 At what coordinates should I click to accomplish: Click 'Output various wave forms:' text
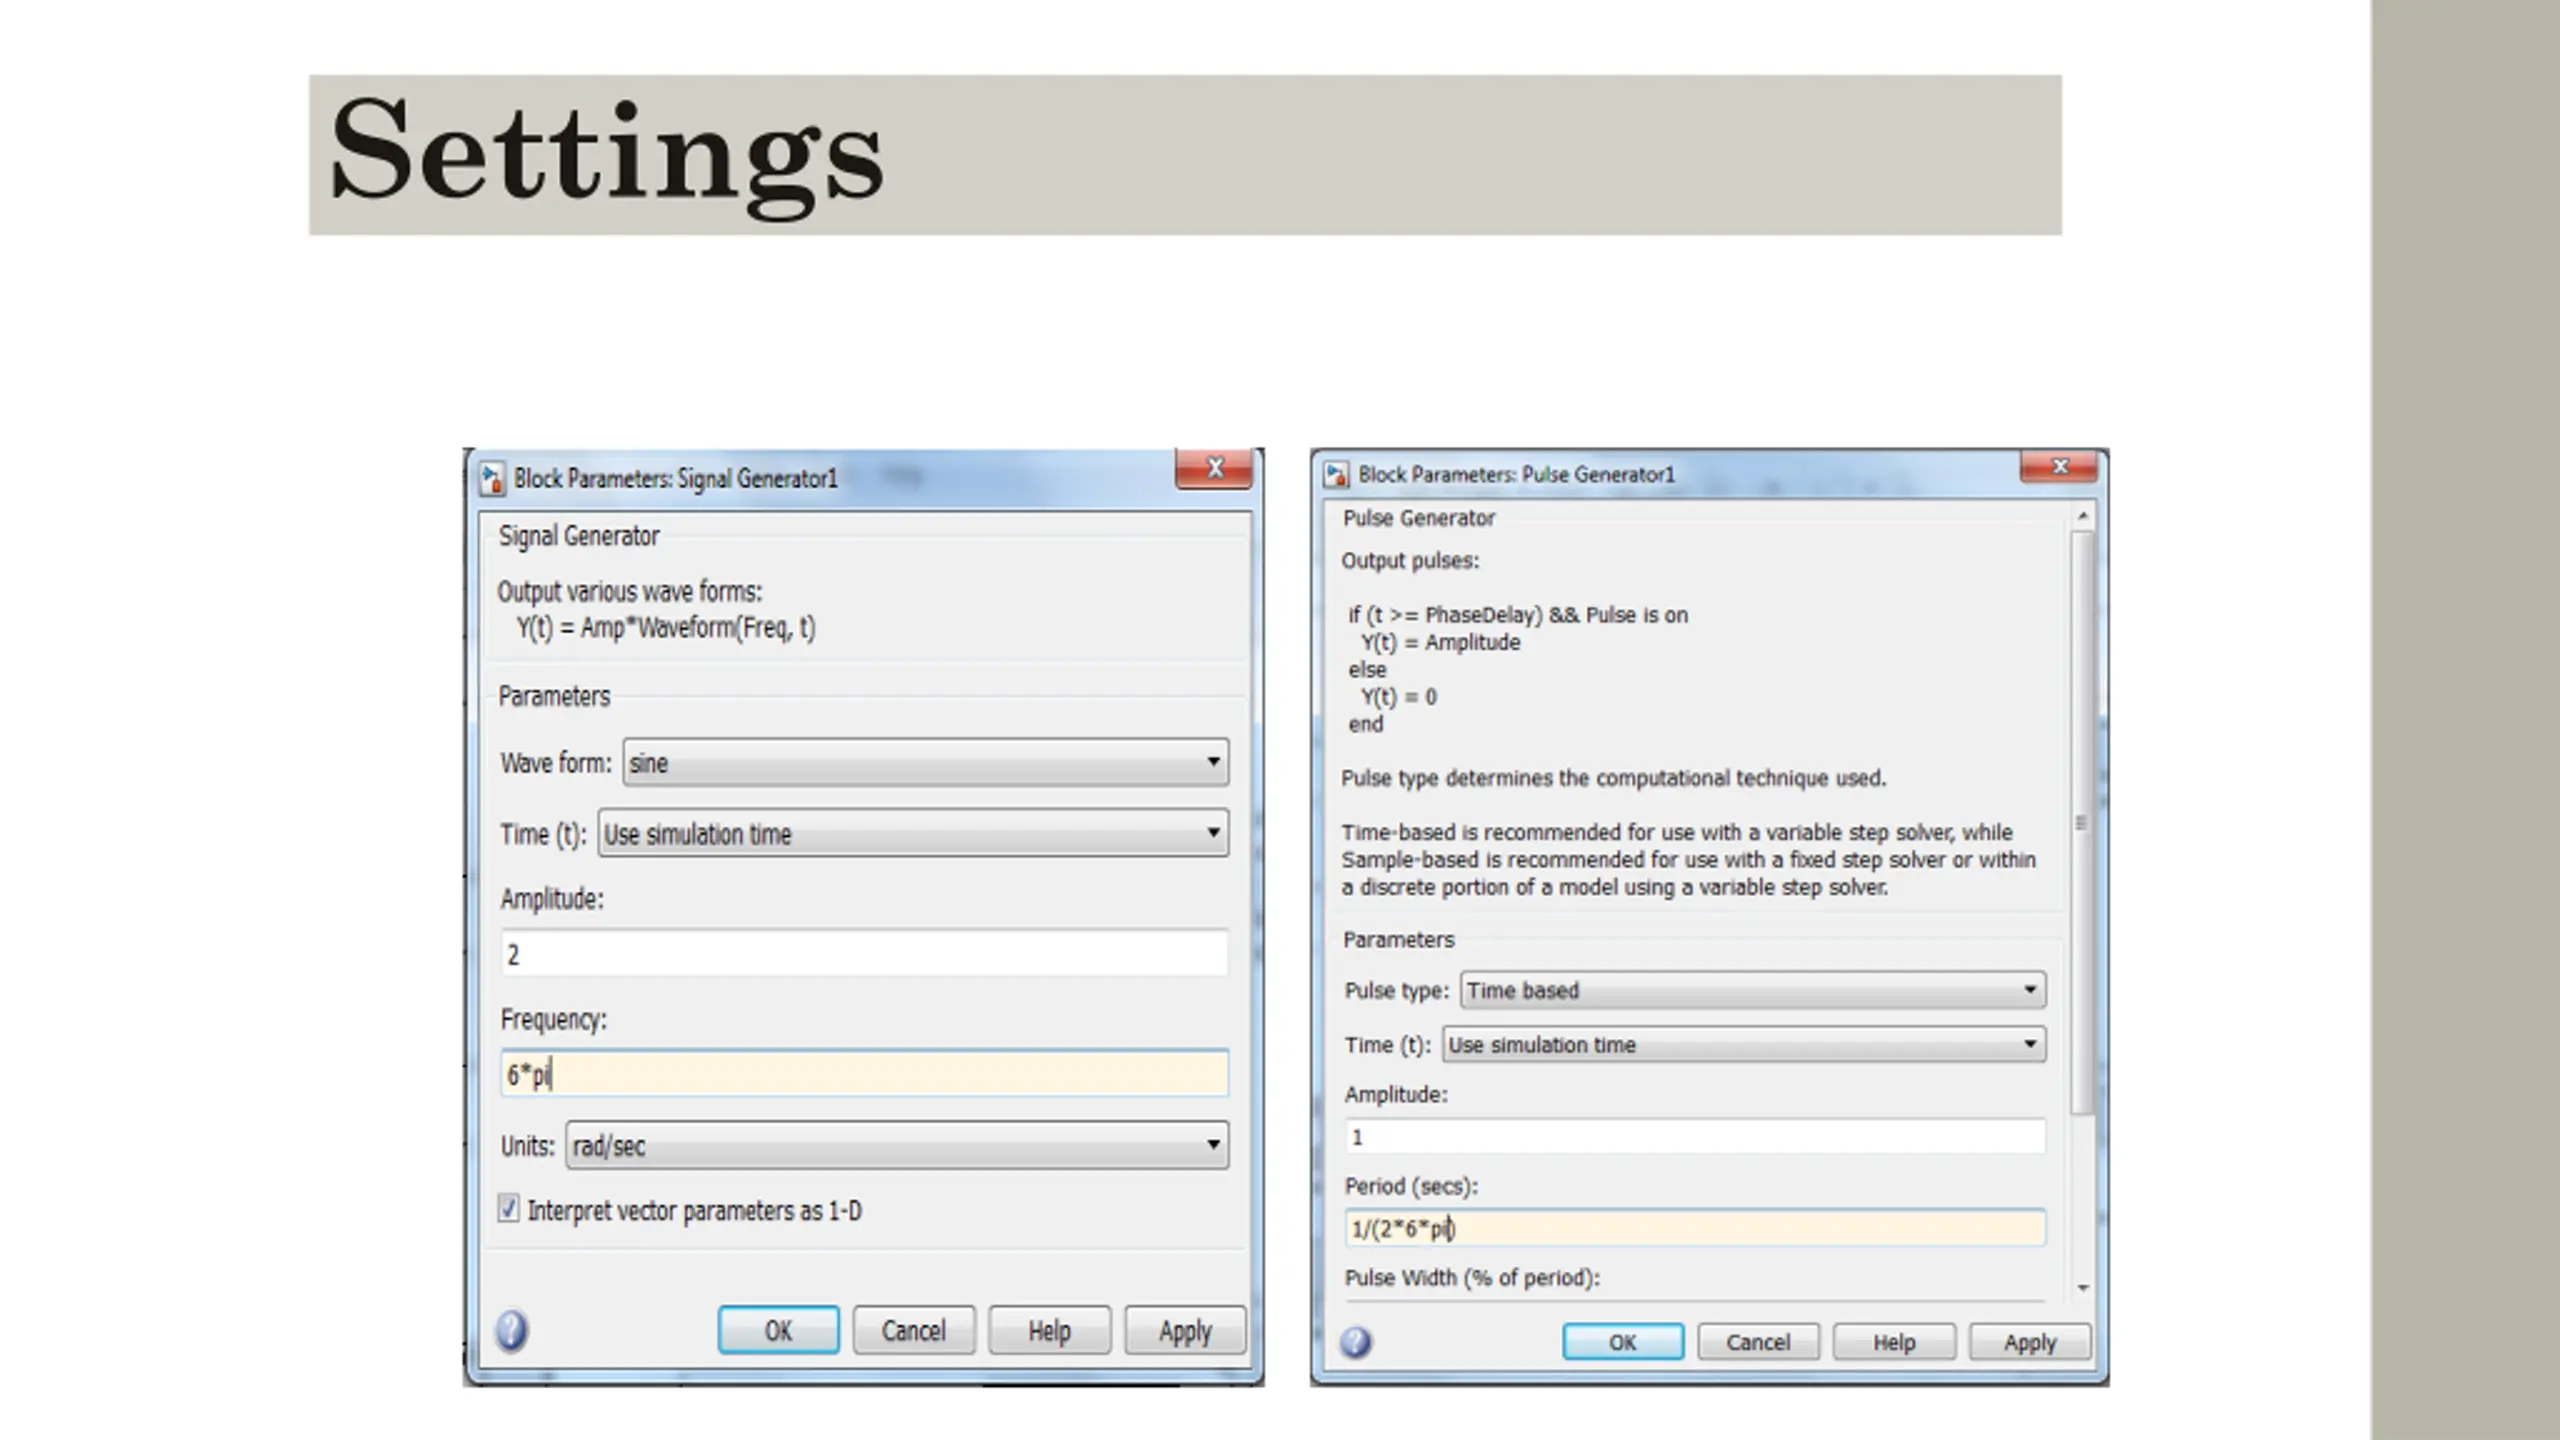[630, 591]
